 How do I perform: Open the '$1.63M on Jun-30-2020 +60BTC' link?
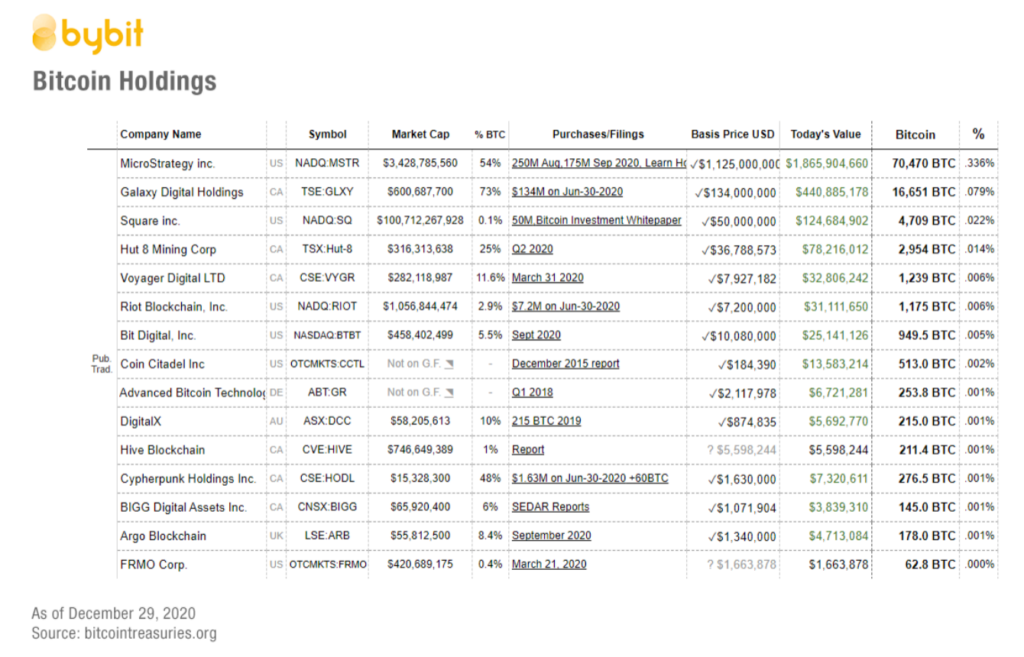[x=590, y=479]
